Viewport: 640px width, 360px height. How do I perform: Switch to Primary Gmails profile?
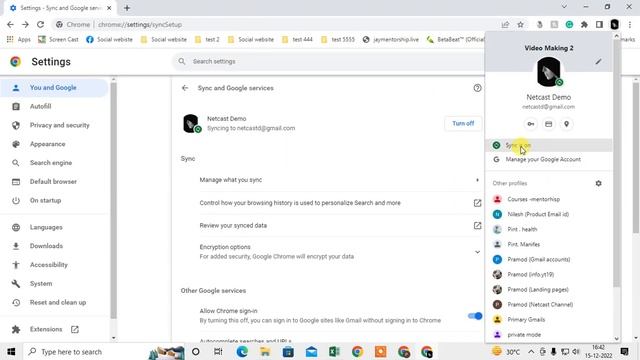(x=549, y=320)
